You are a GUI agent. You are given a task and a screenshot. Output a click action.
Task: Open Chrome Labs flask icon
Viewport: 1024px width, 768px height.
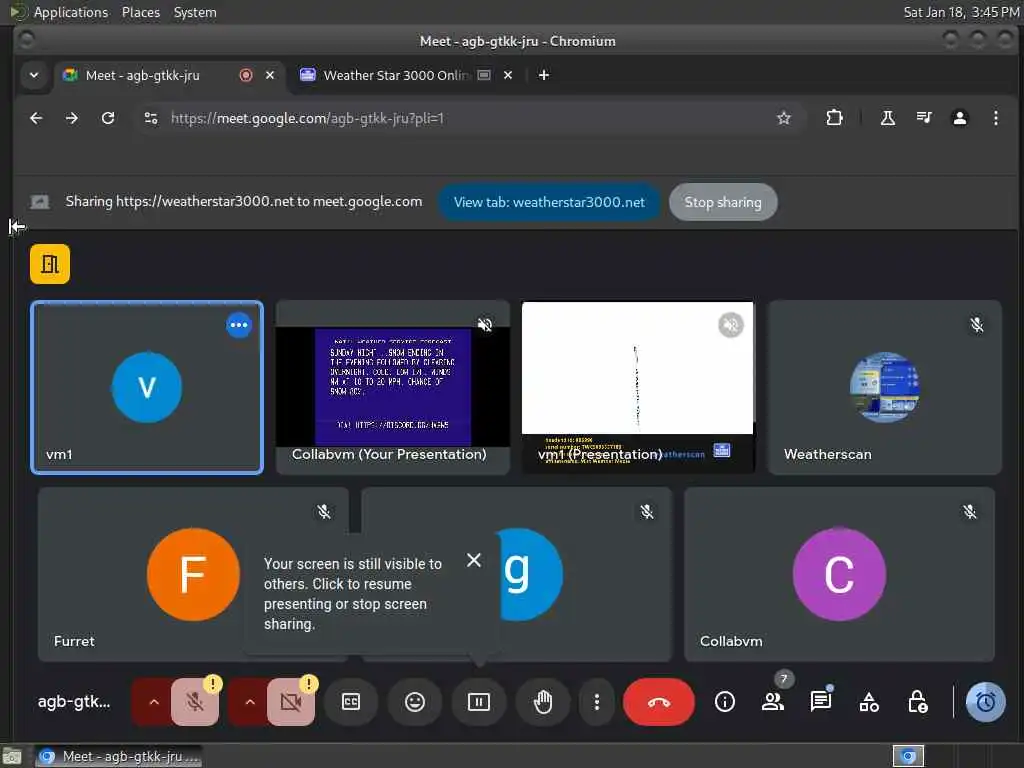pos(888,118)
